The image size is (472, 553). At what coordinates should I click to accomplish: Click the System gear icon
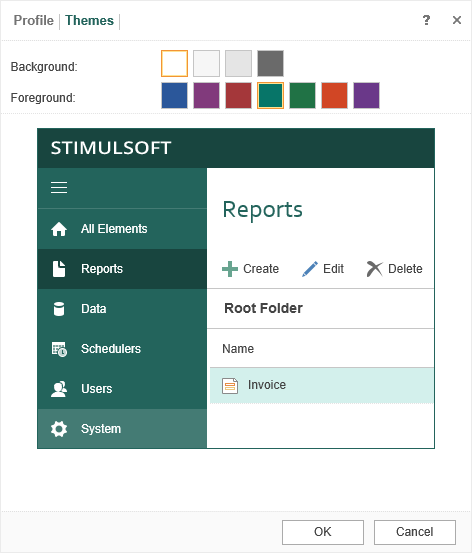[x=59, y=429]
